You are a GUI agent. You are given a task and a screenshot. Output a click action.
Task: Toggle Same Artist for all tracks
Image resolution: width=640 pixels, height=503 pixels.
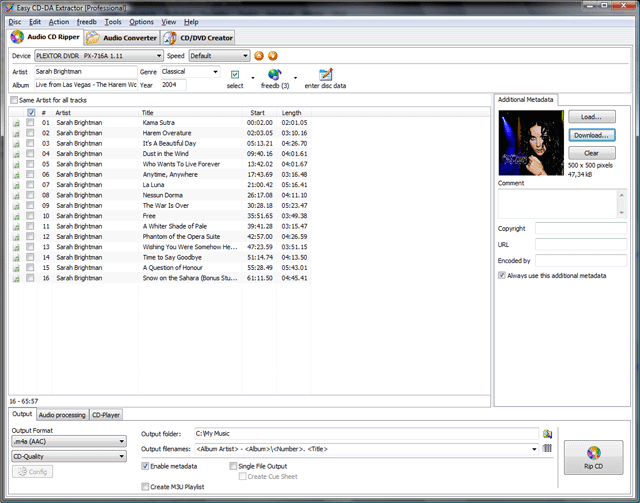click(x=14, y=100)
